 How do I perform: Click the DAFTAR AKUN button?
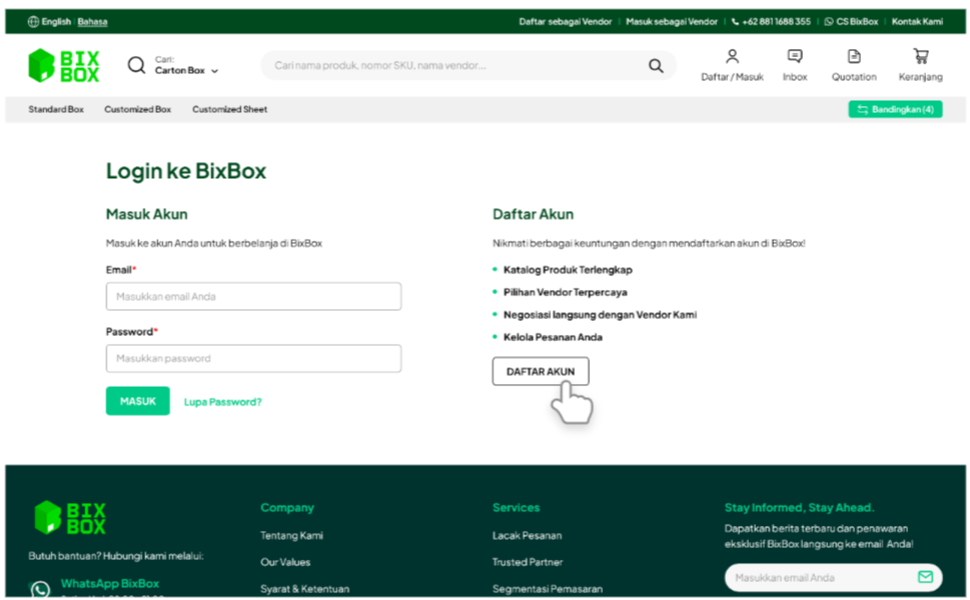(540, 372)
